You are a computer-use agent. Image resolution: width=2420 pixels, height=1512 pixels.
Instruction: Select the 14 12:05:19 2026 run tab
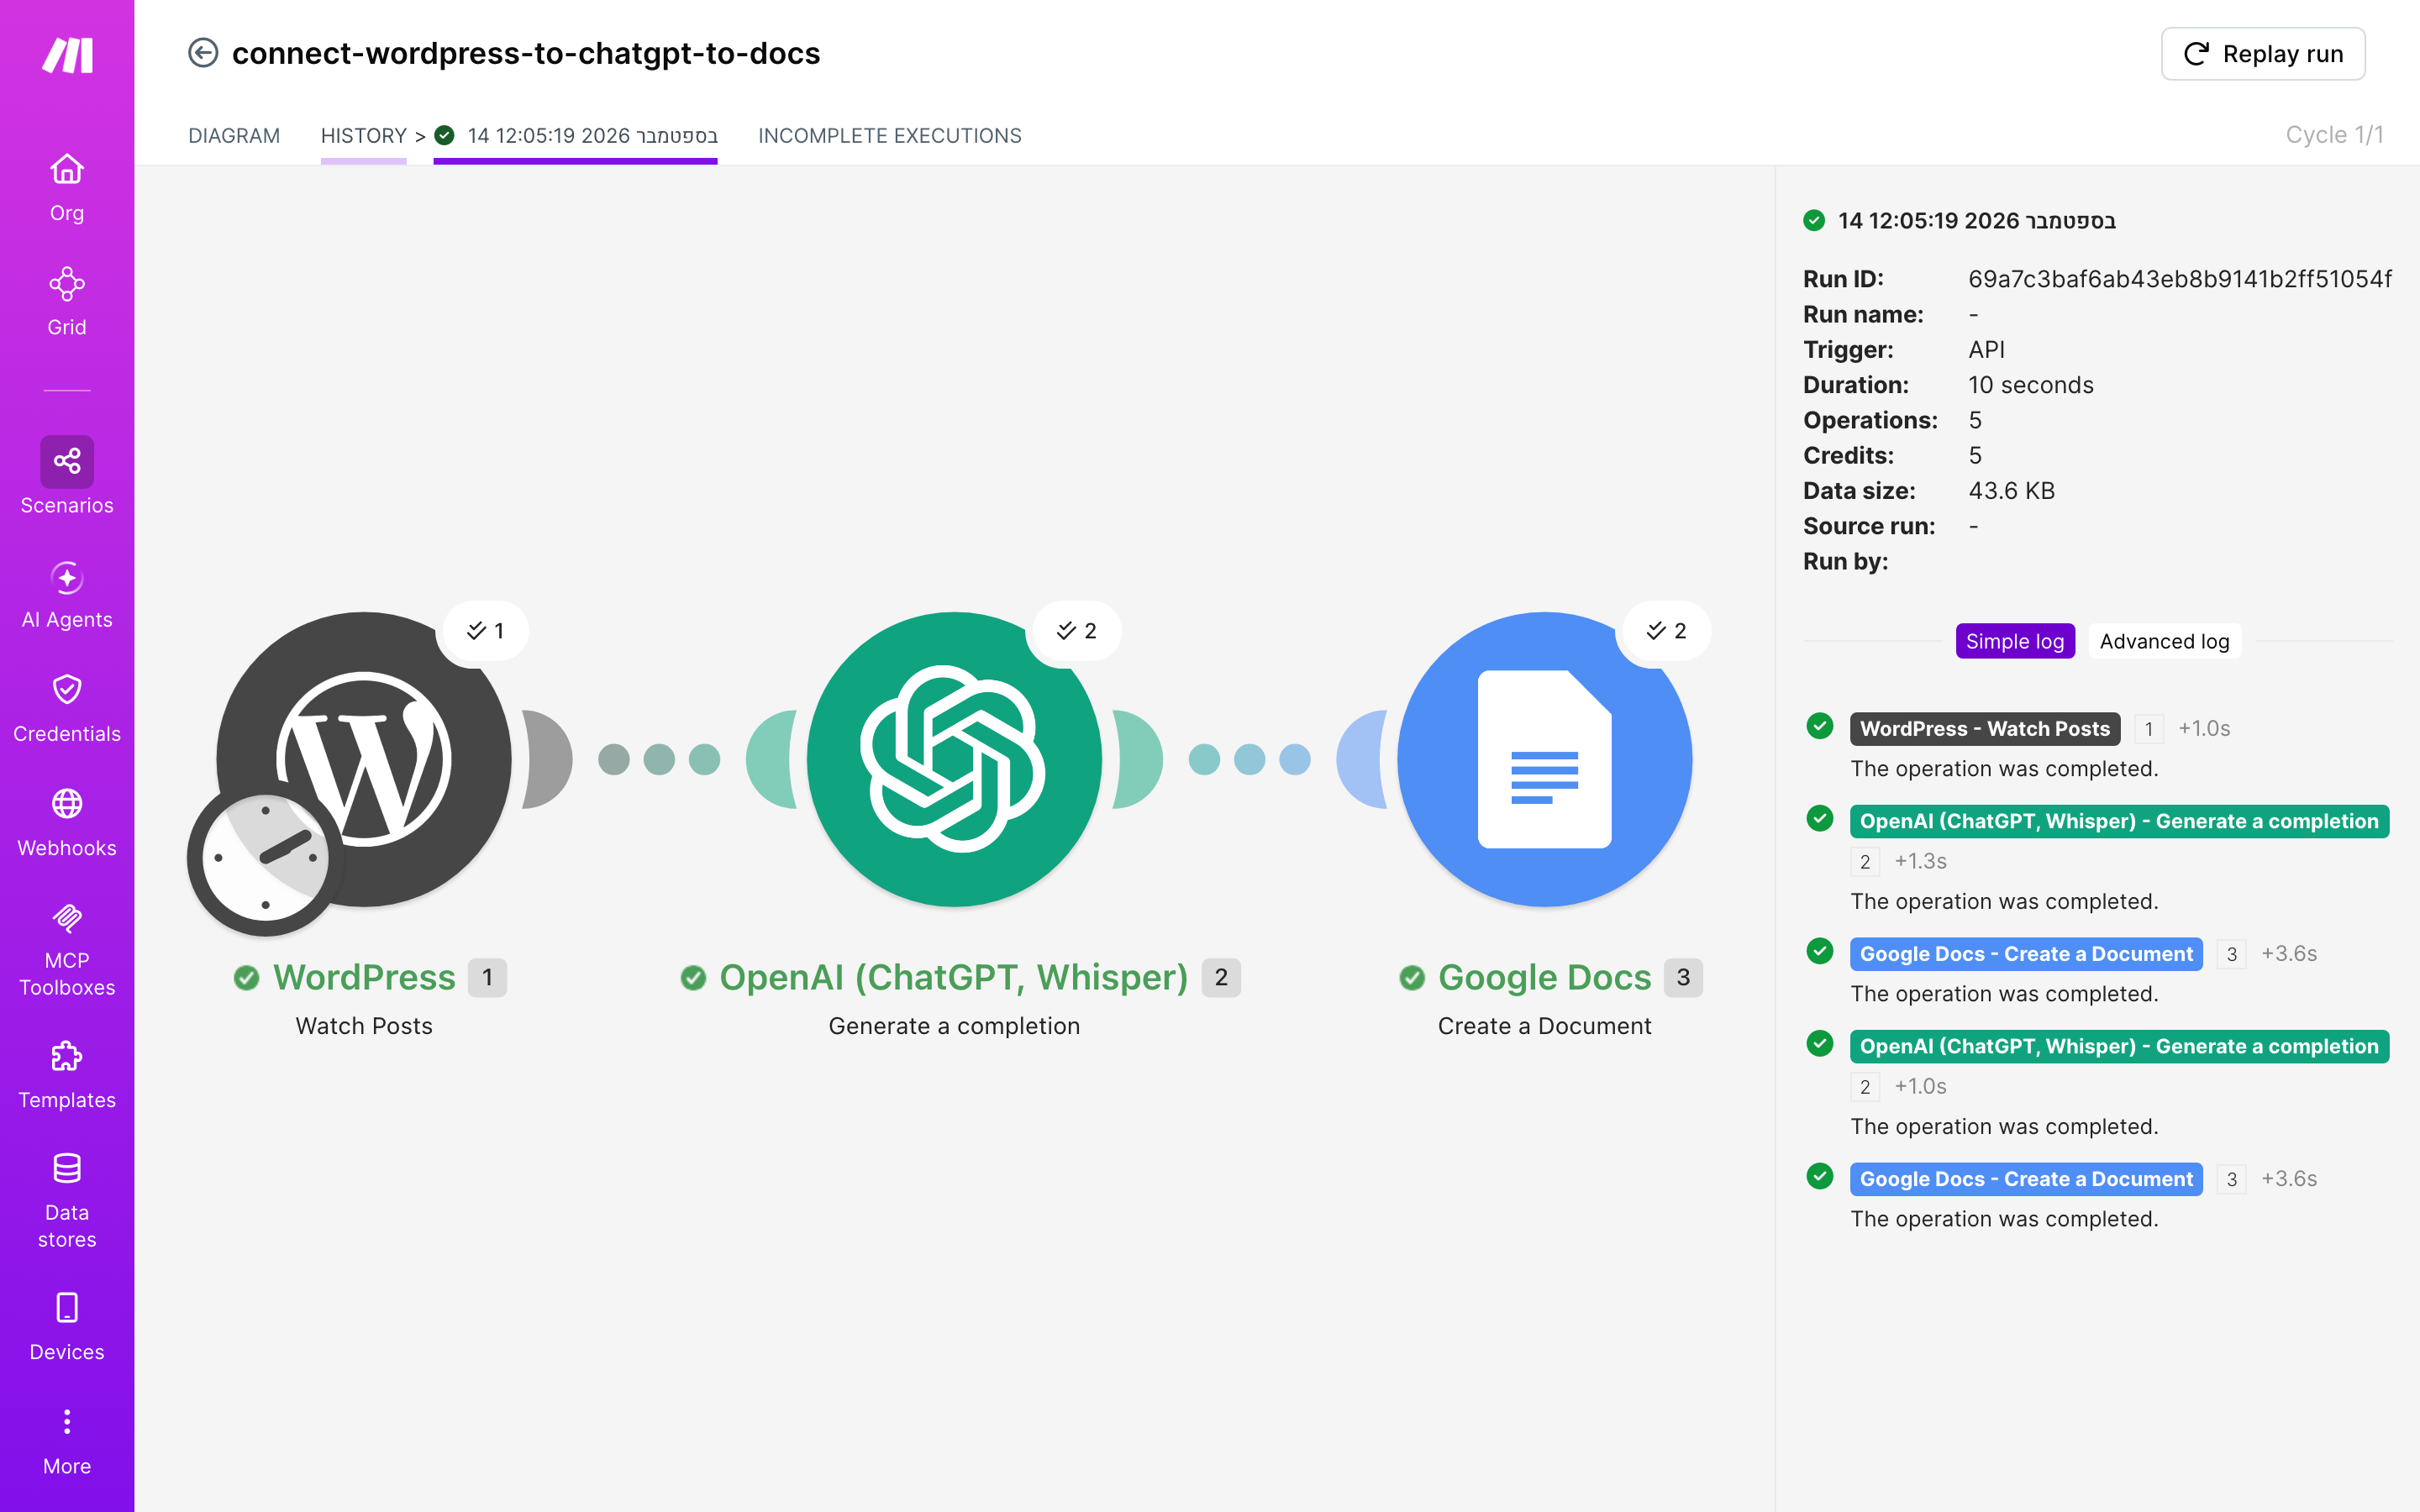pos(576,136)
